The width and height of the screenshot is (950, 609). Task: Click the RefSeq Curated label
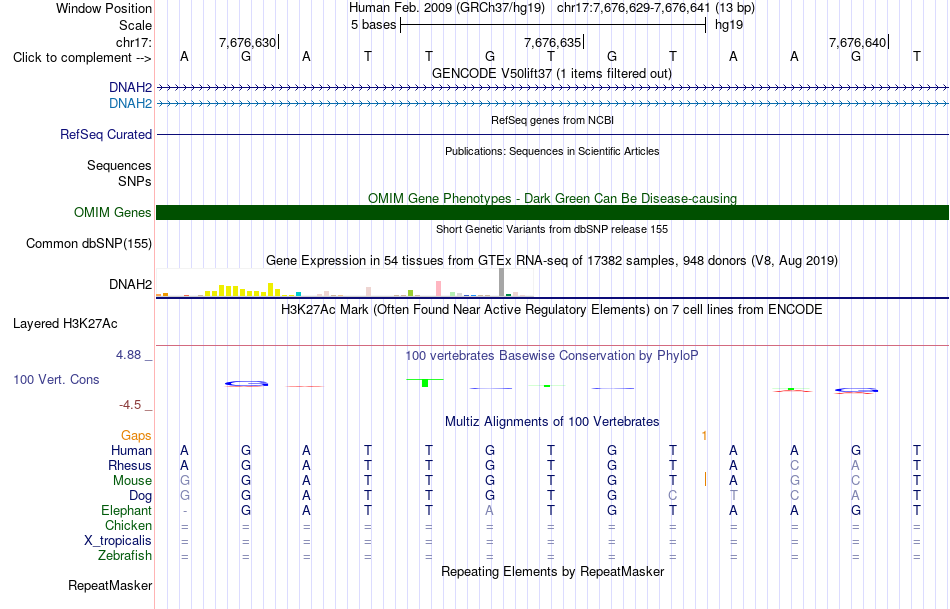coord(106,135)
